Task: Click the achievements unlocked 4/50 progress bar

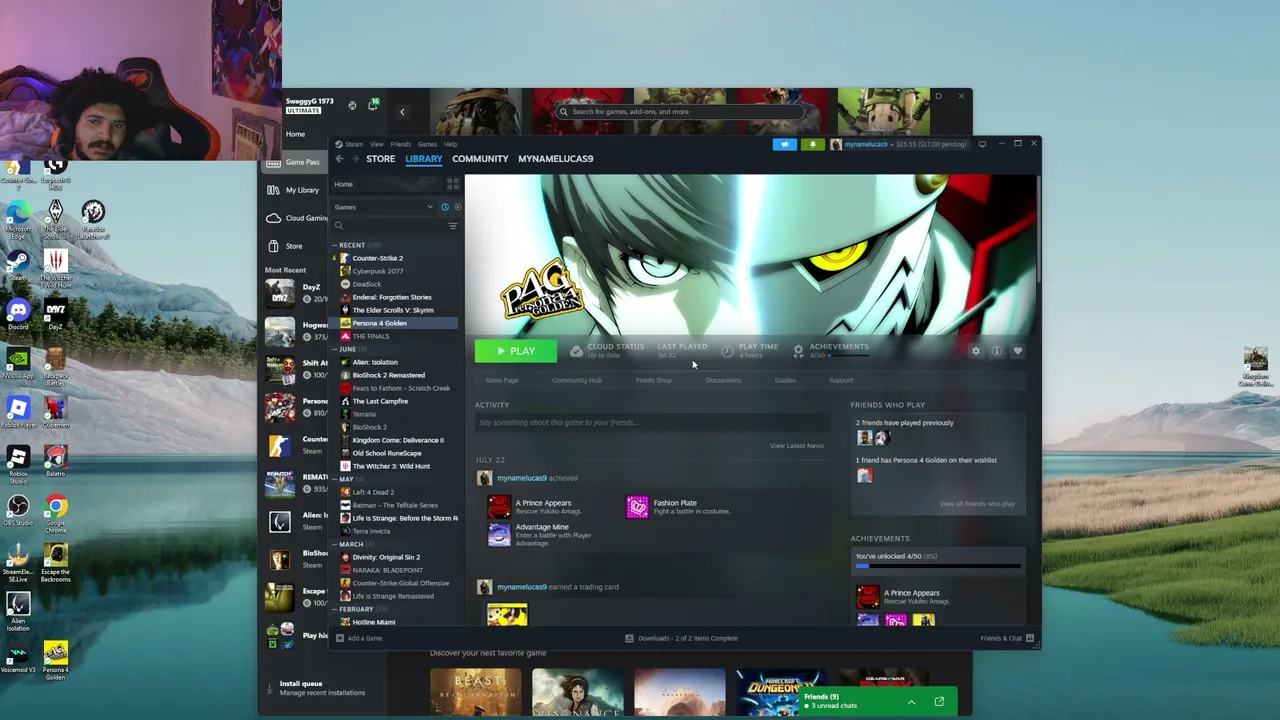Action: click(938, 566)
